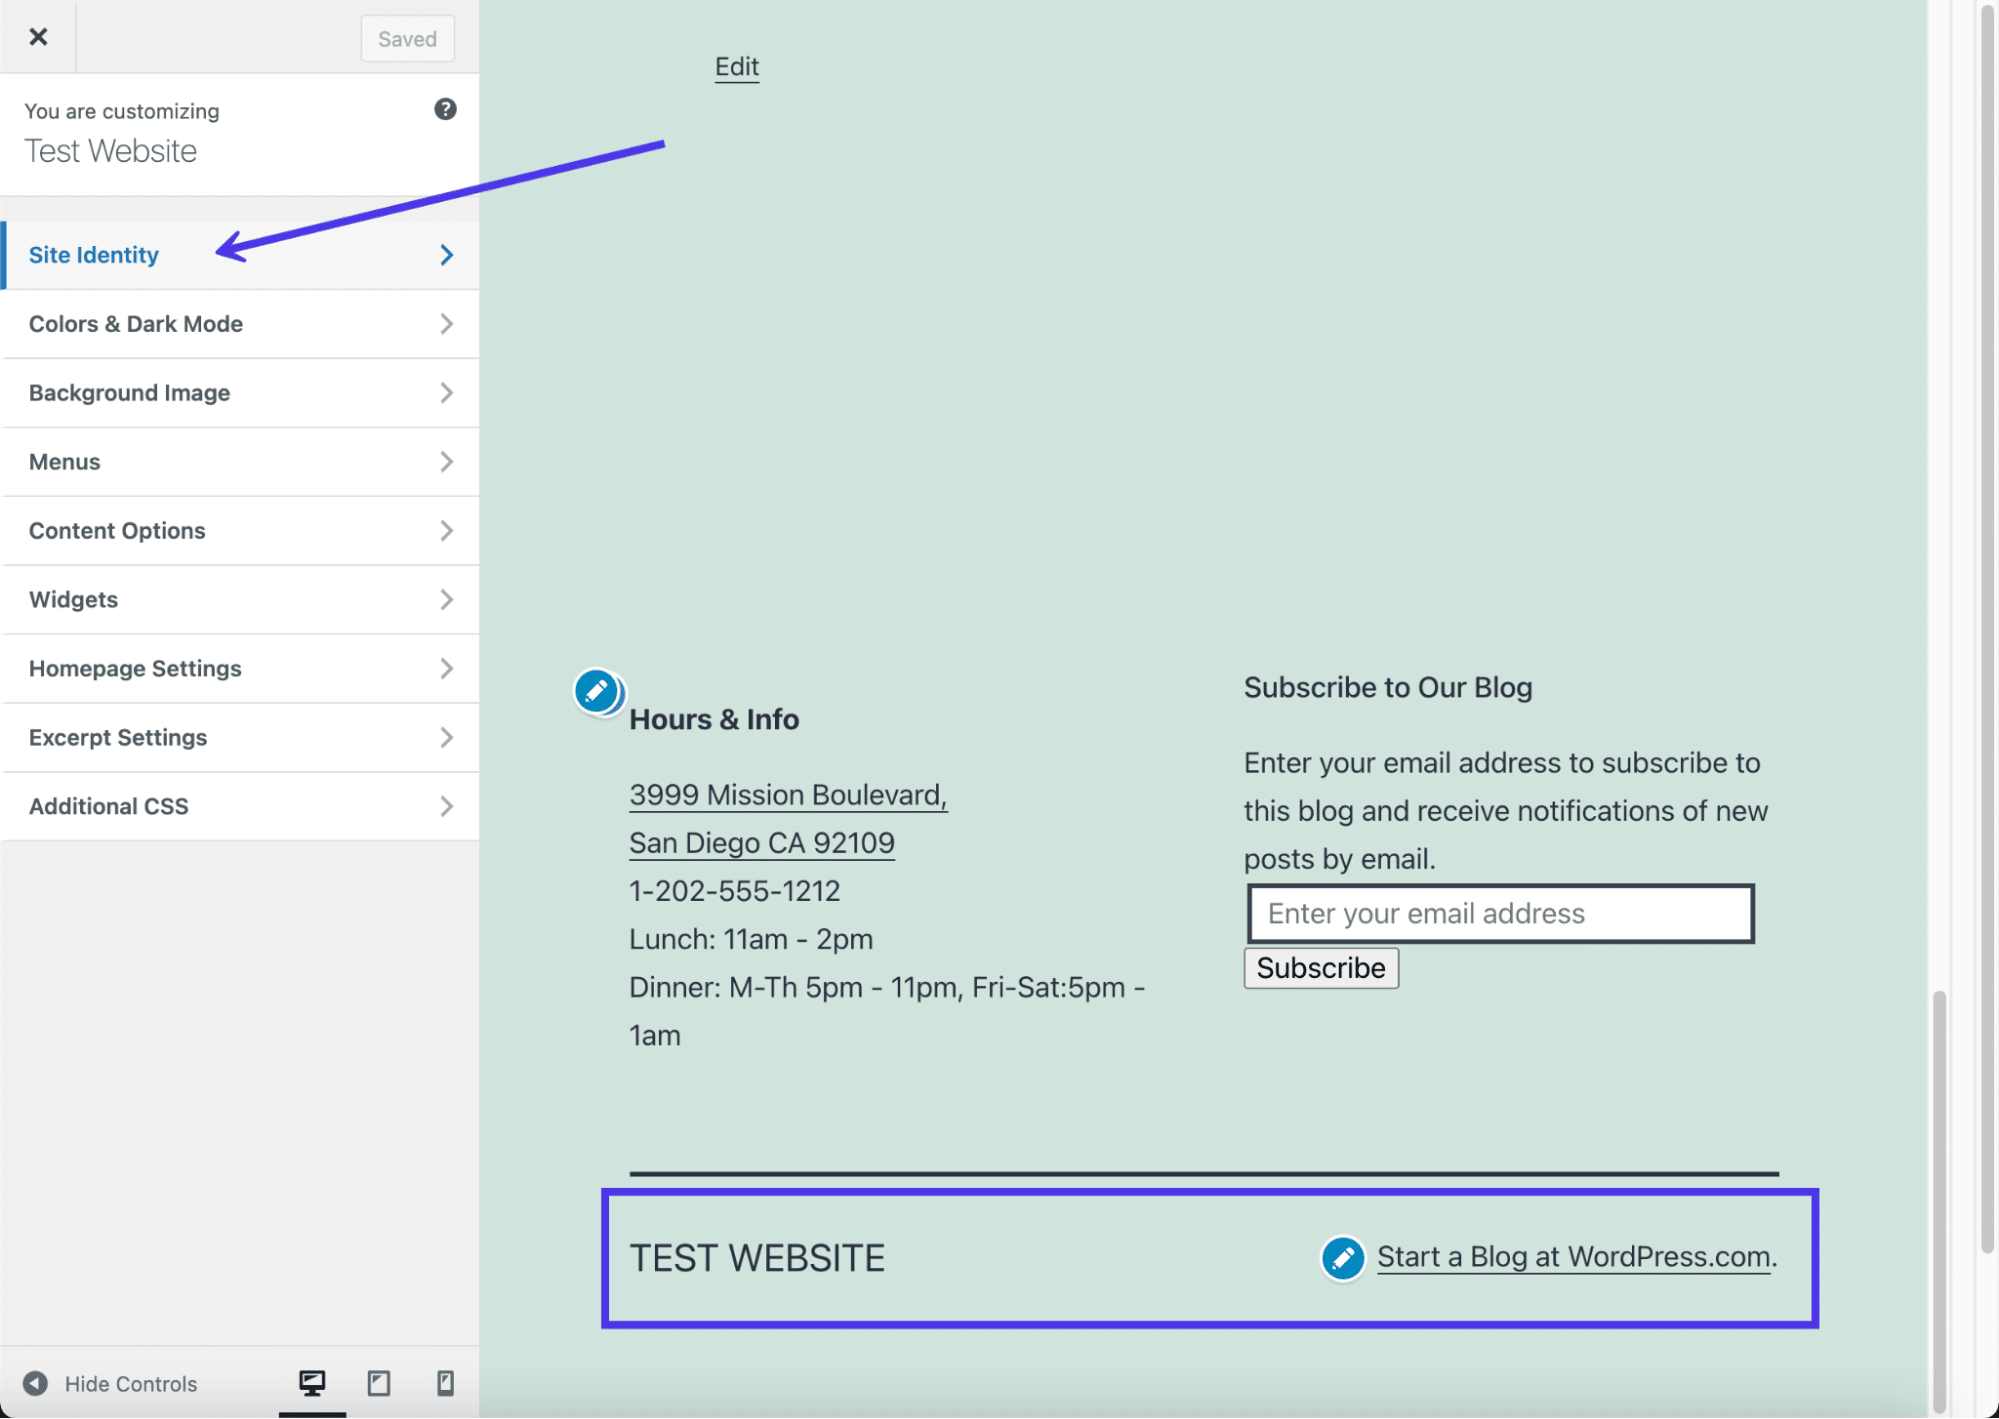
Task: Expand the Colors & Dark Mode section
Action: tap(240, 322)
